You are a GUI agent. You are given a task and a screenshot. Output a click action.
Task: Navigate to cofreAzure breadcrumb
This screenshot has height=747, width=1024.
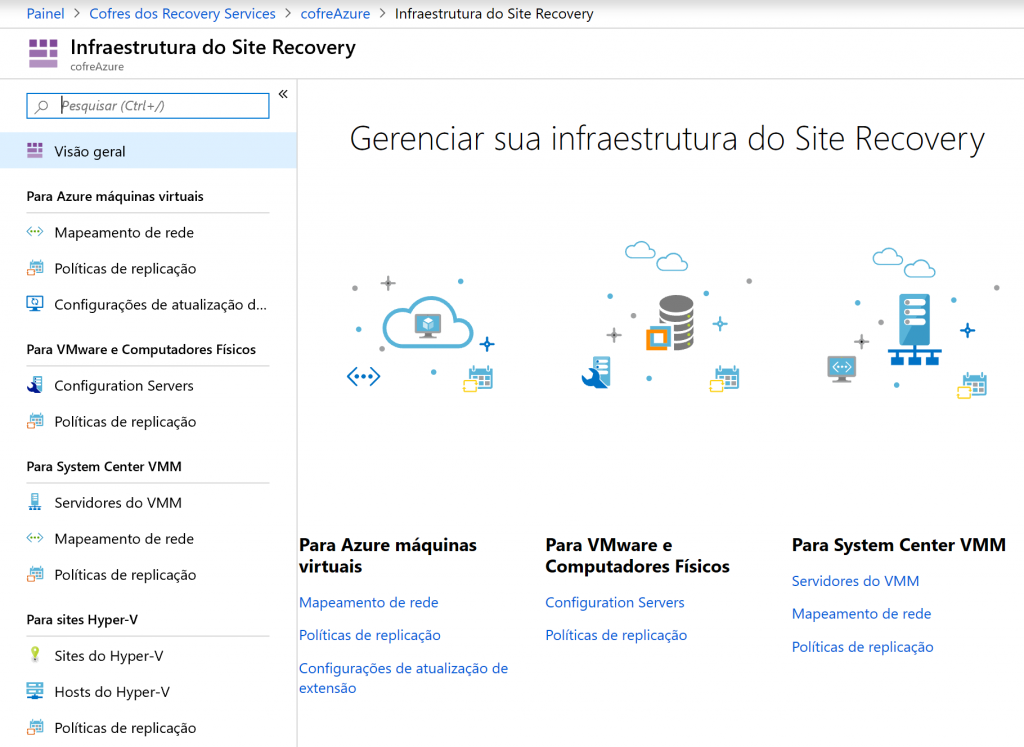click(x=335, y=14)
